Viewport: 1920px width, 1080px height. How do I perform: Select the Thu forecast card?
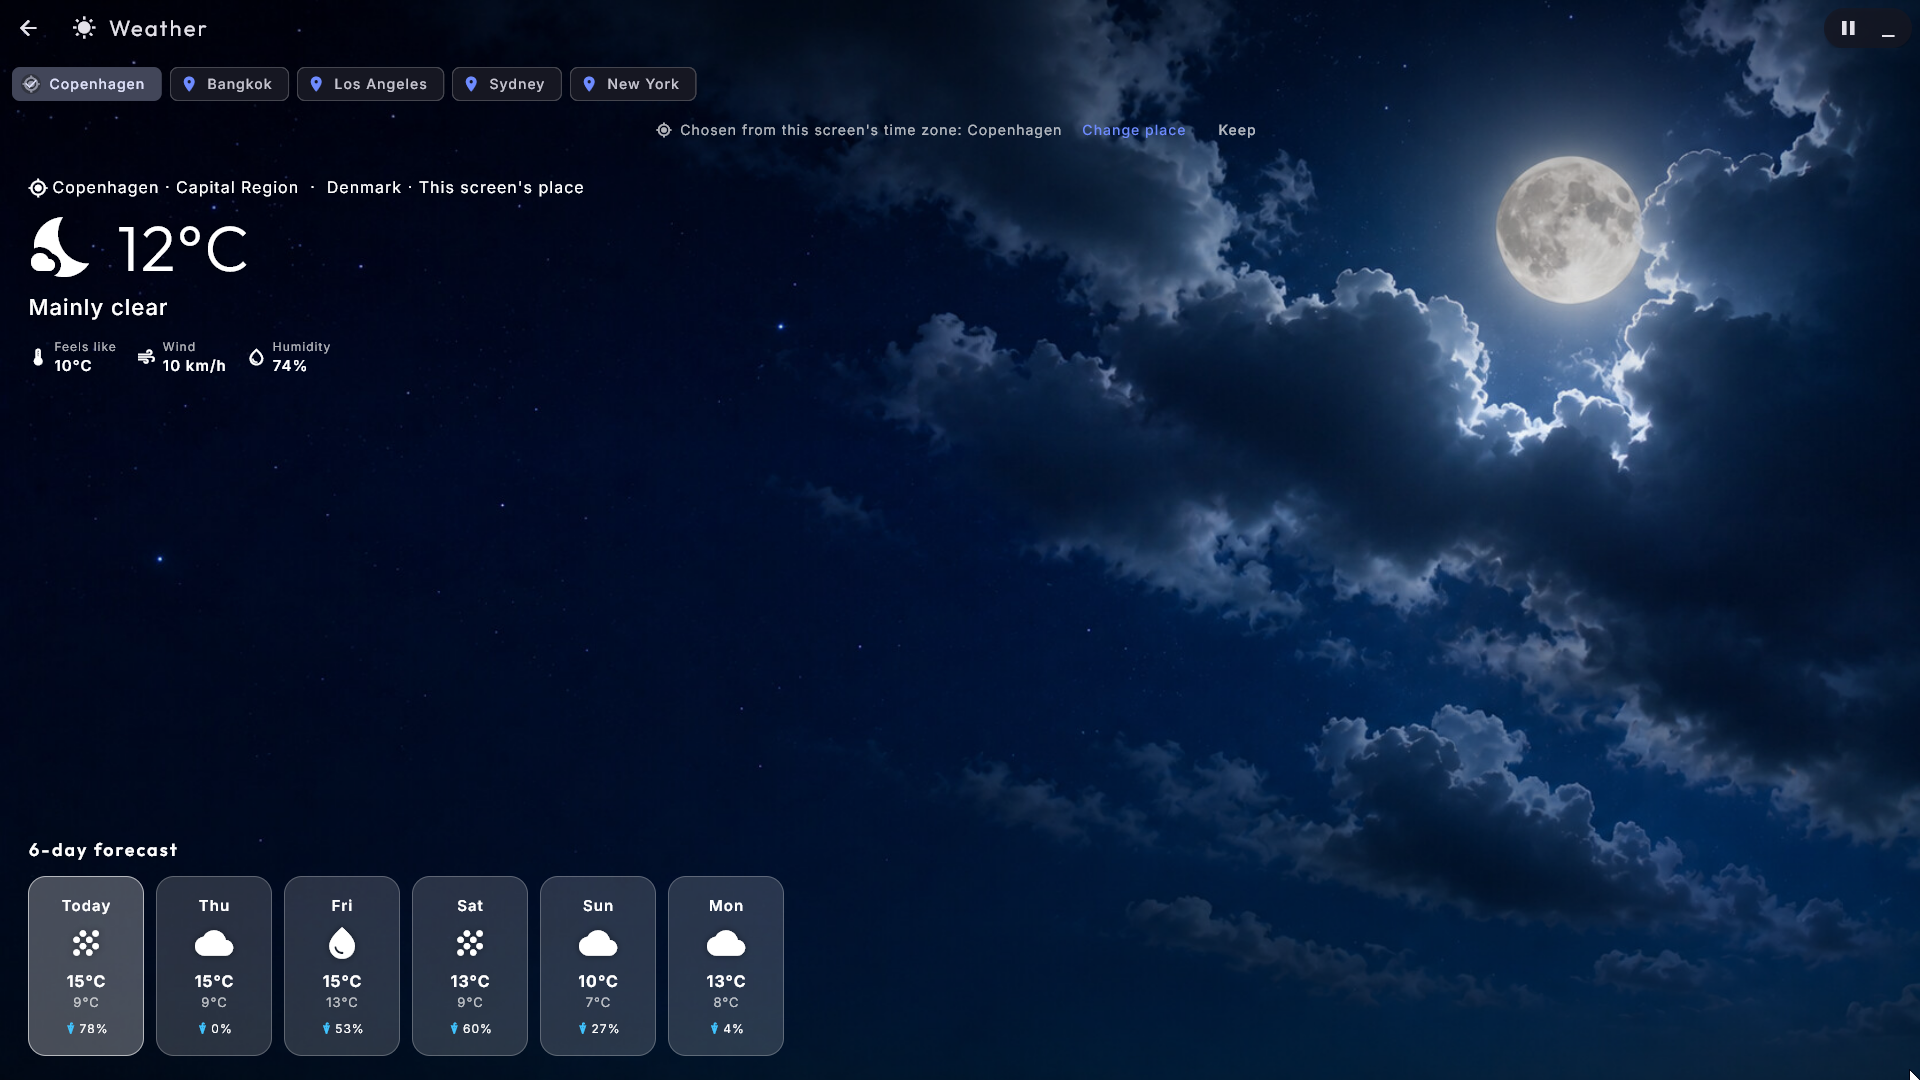click(214, 966)
